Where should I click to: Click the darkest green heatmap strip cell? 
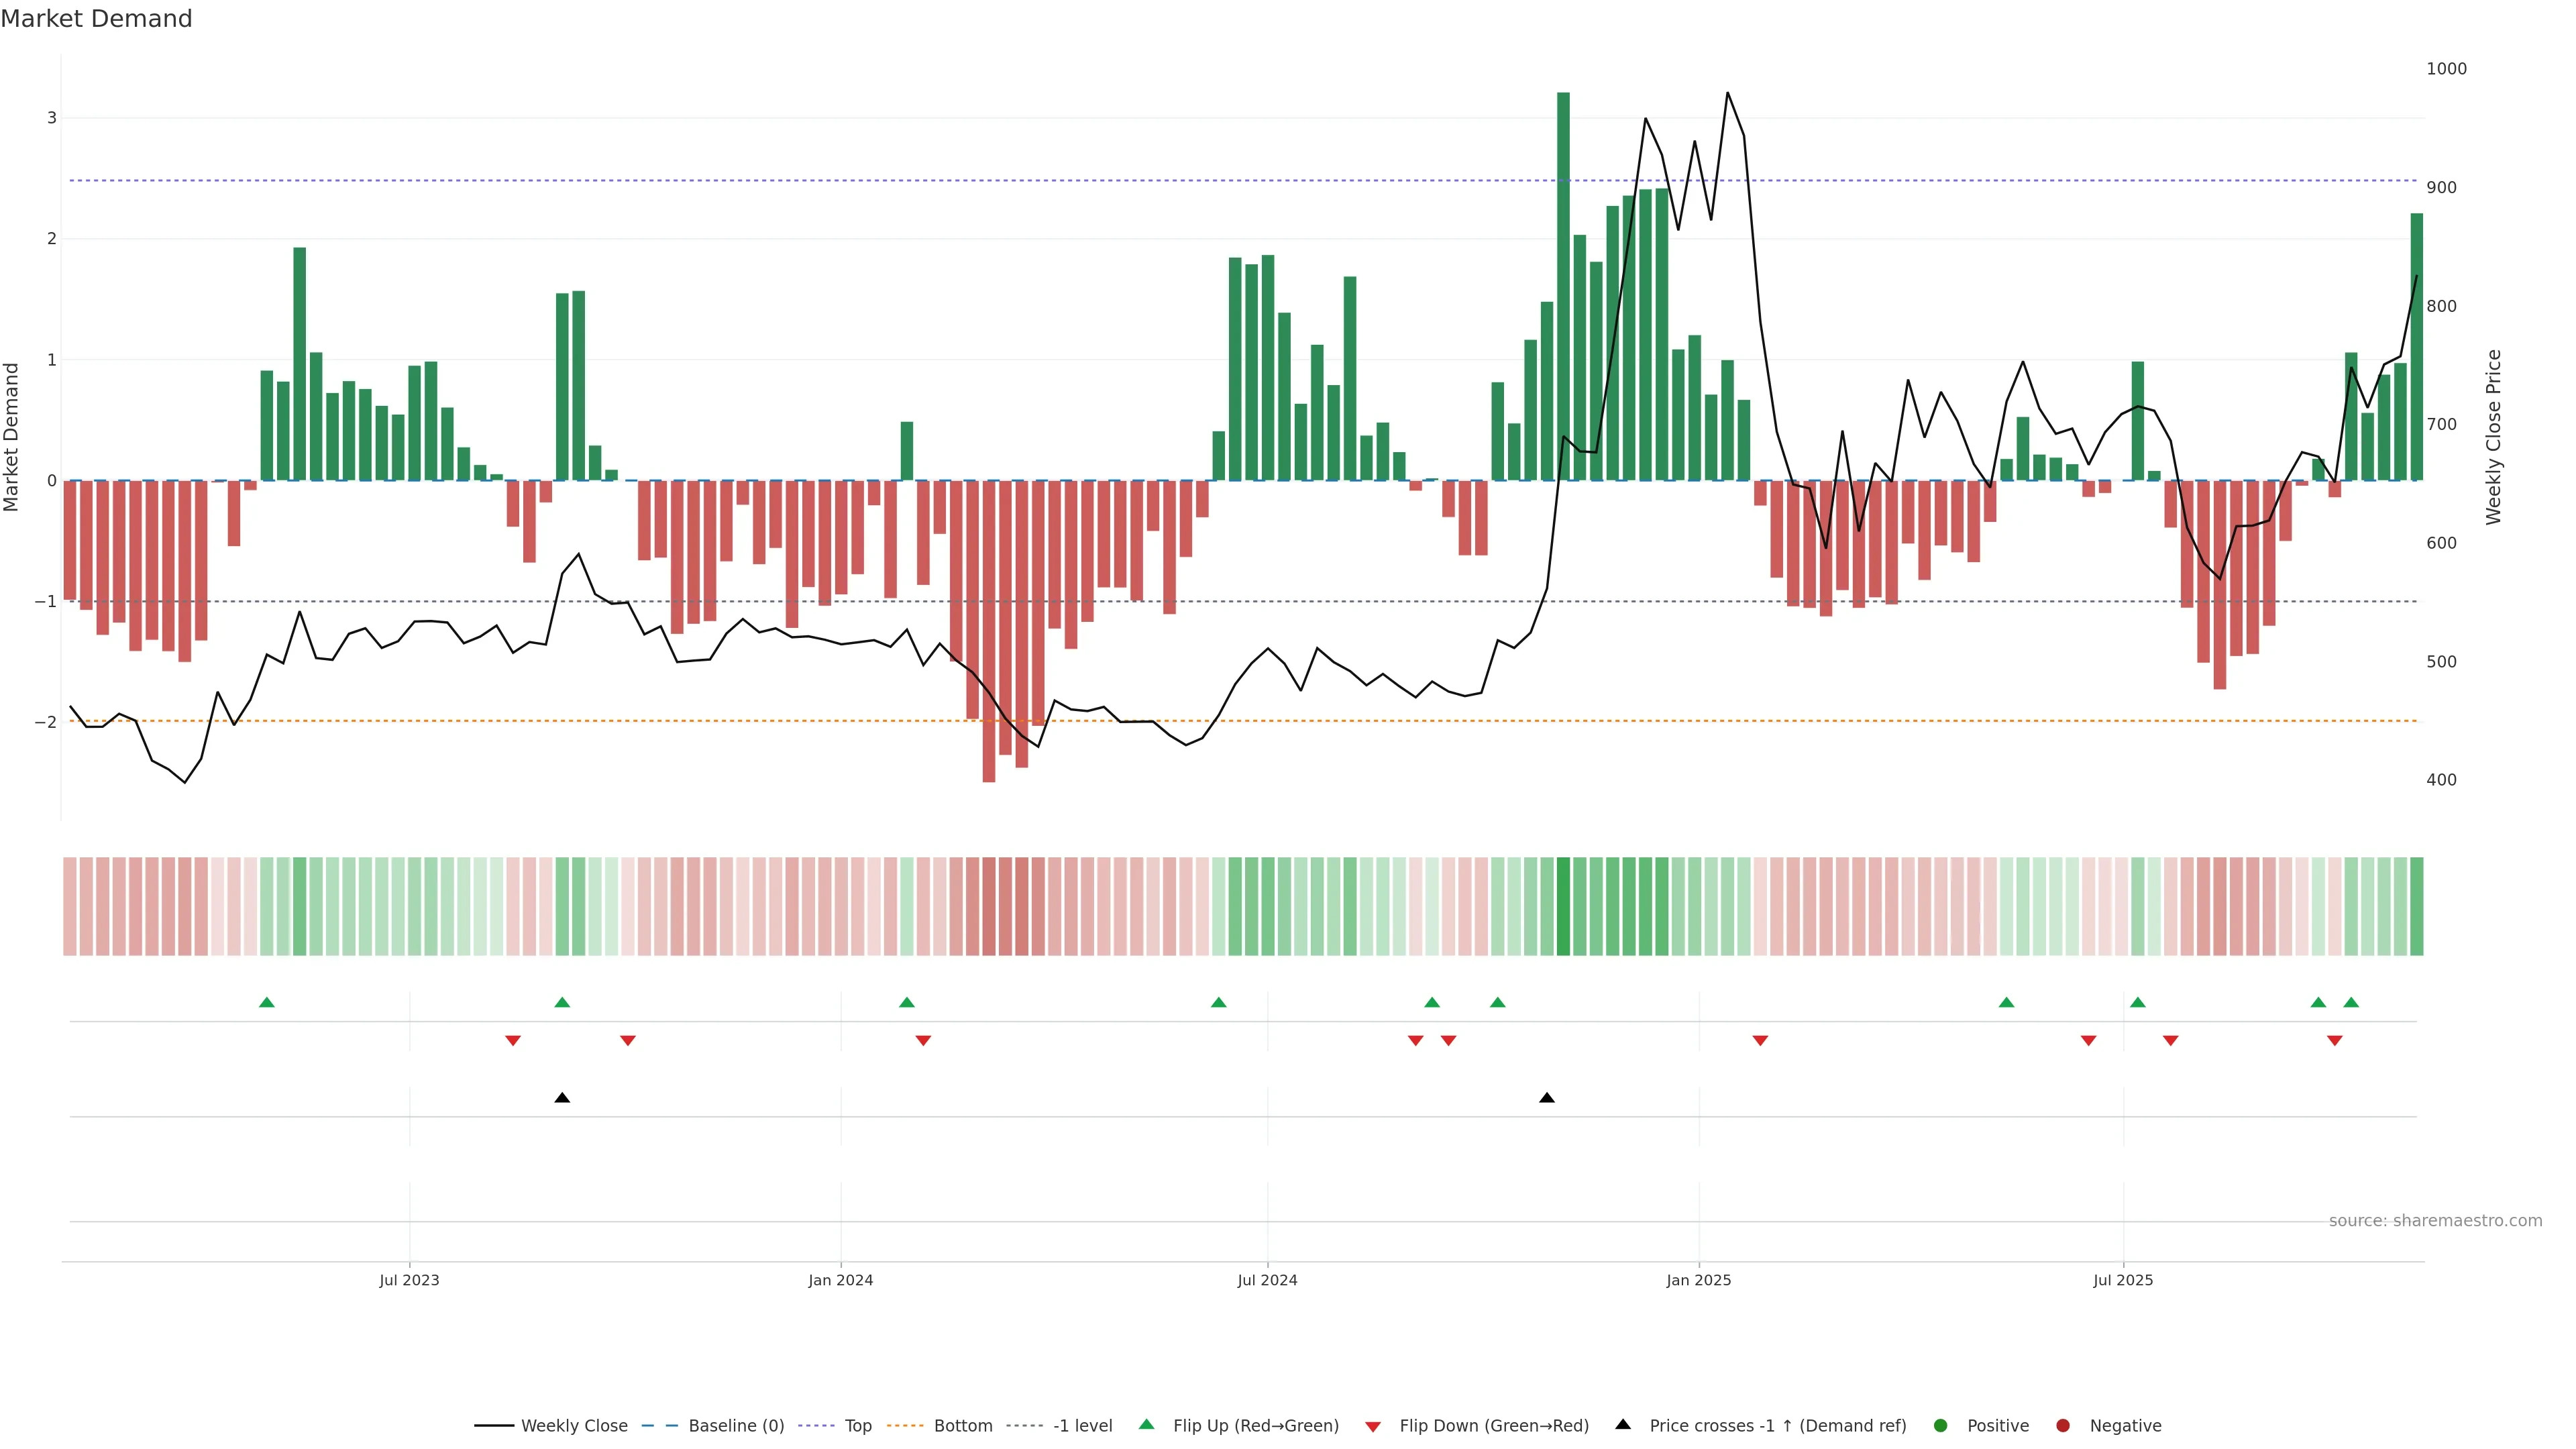1563,906
